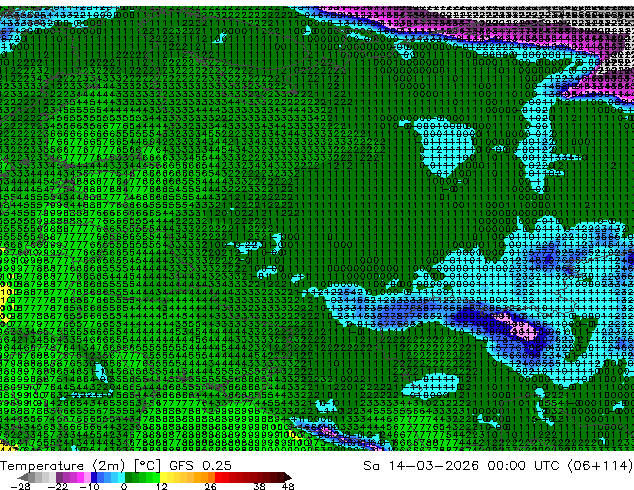Click the dark green legend swatch at 0
The height and width of the screenshot is (490, 634).
129,477
